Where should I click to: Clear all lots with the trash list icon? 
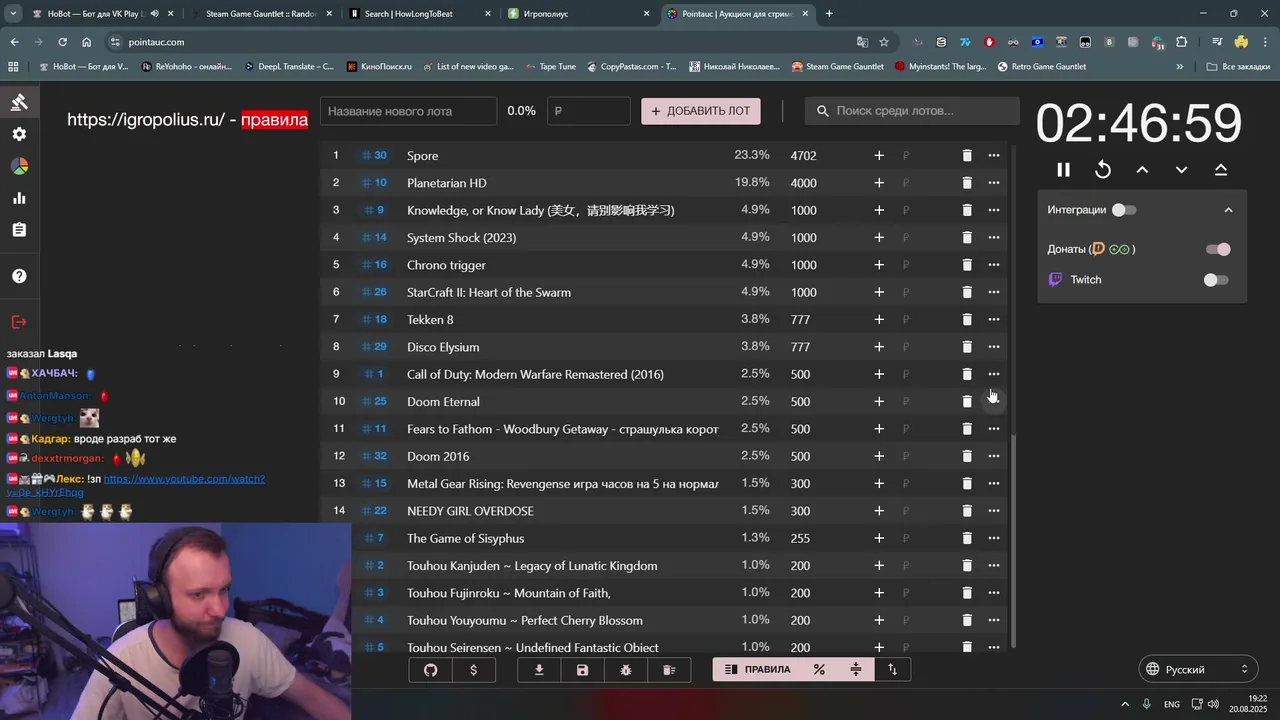click(669, 670)
